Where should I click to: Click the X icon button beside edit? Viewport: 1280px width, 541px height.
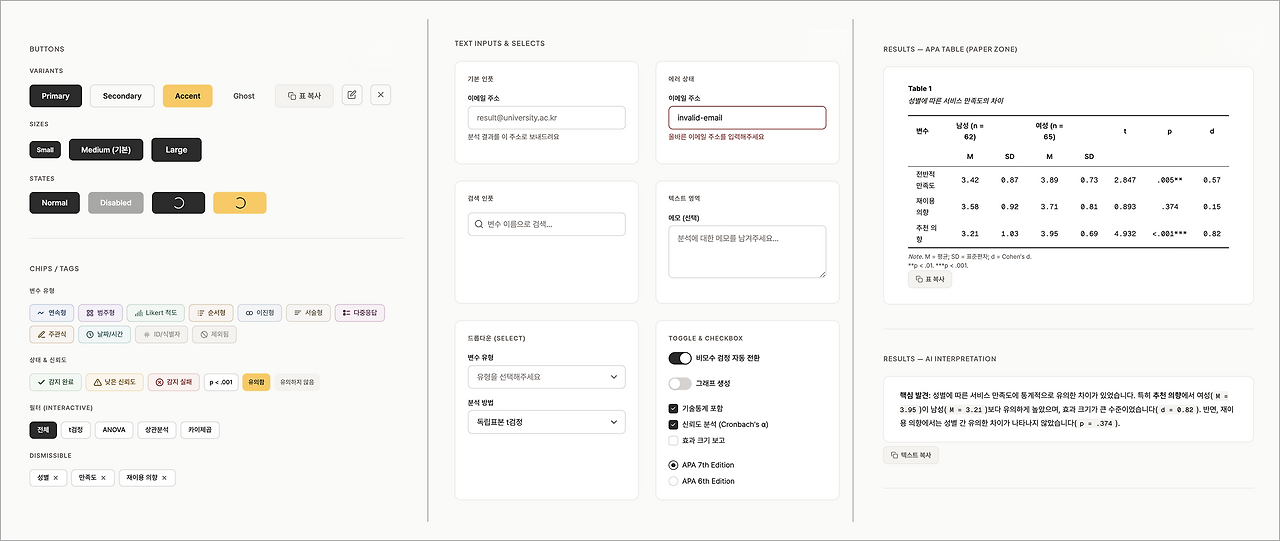380,95
